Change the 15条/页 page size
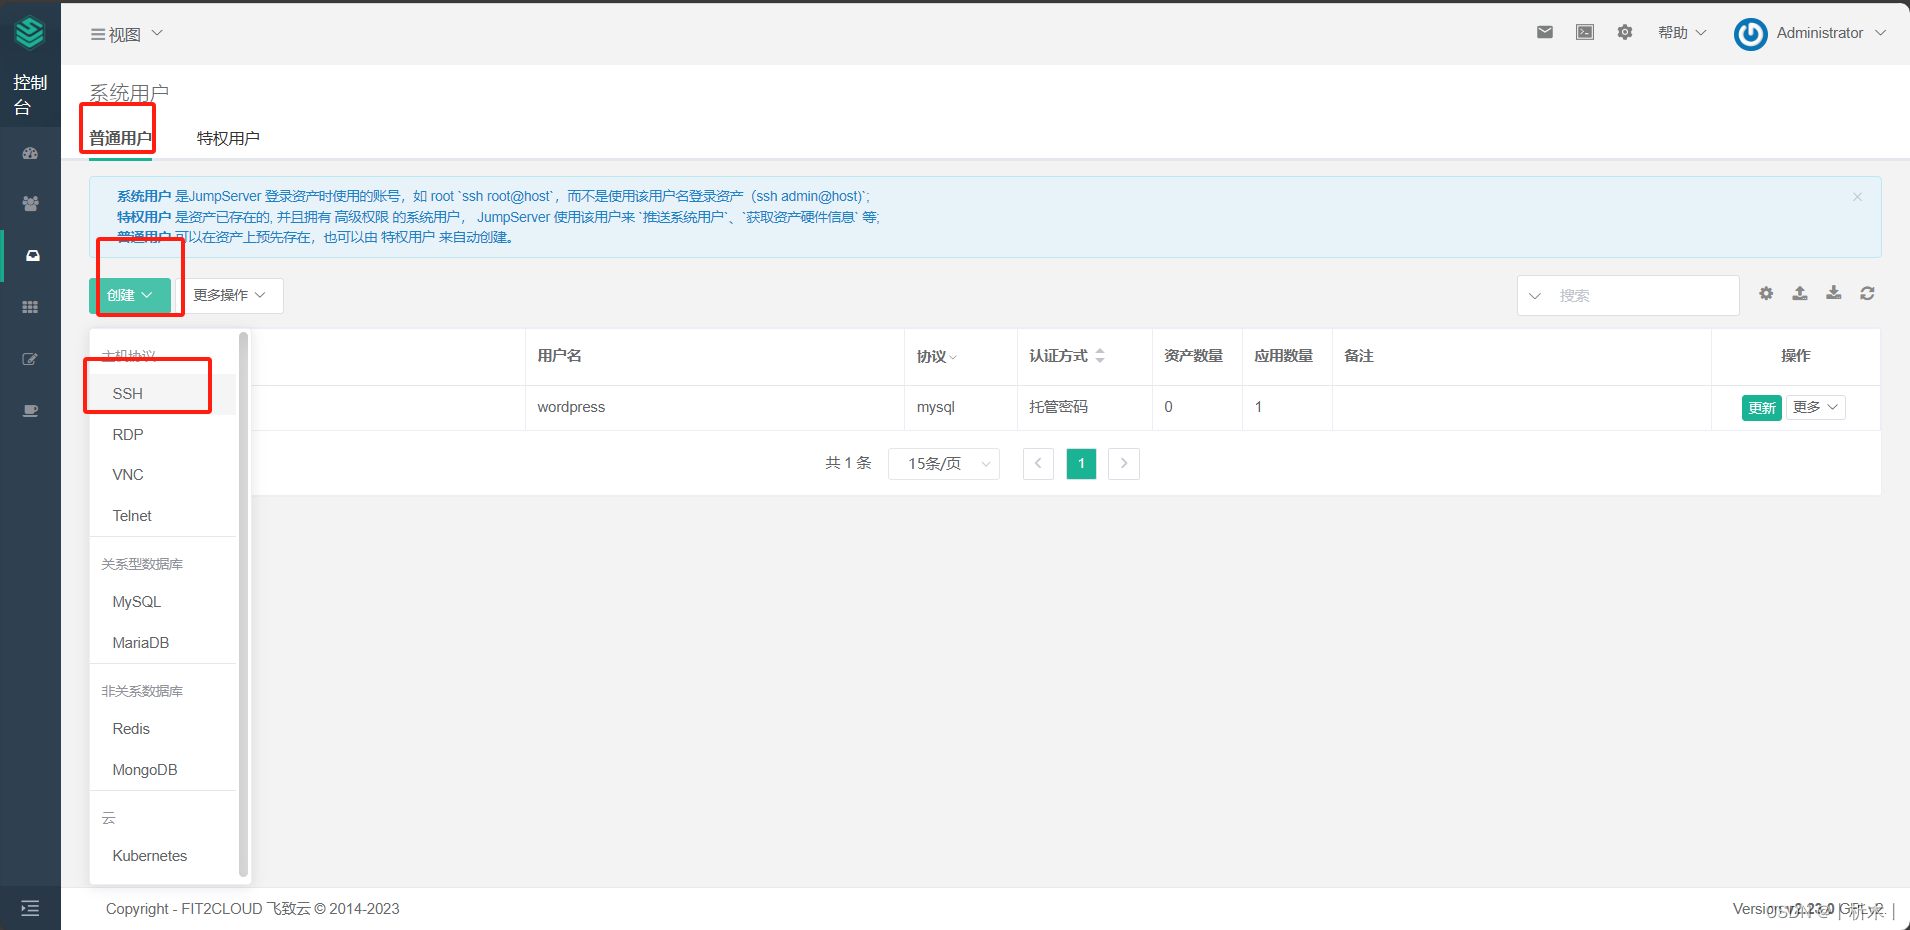The width and height of the screenshot is (1910, 930). (944, 463)
